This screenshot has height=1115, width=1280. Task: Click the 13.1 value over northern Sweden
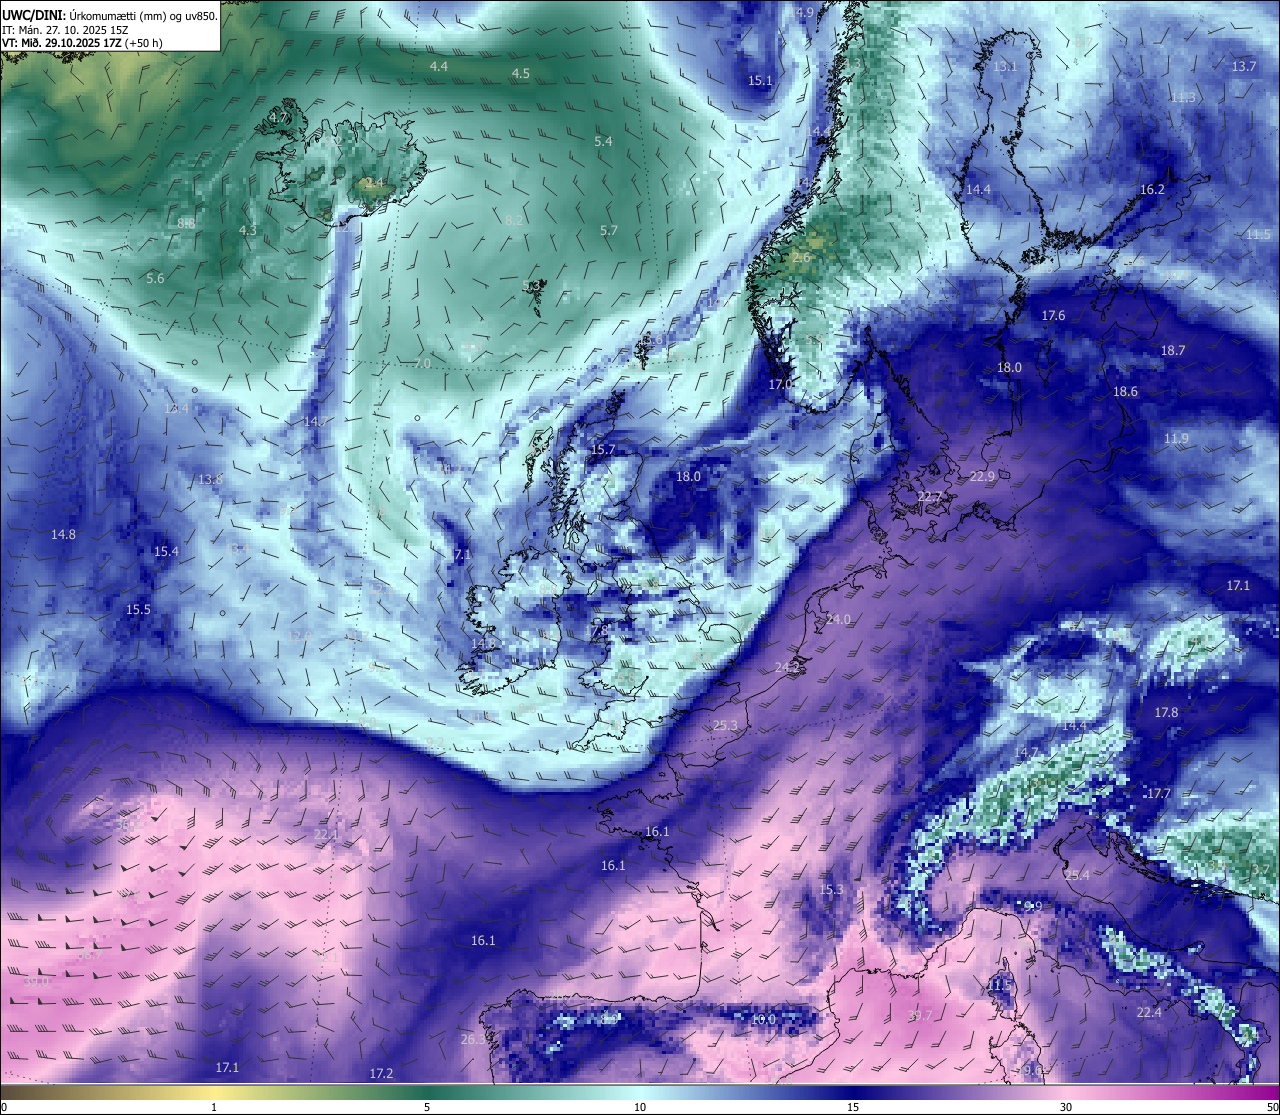[x=1005, y=67]
